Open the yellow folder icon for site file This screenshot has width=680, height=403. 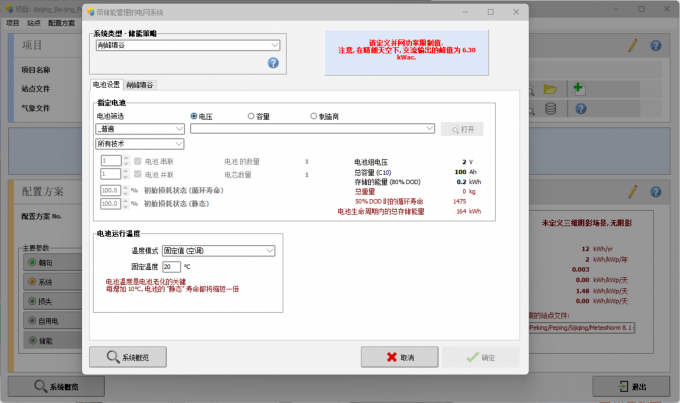pyautogui.click(x=550, y=89)
